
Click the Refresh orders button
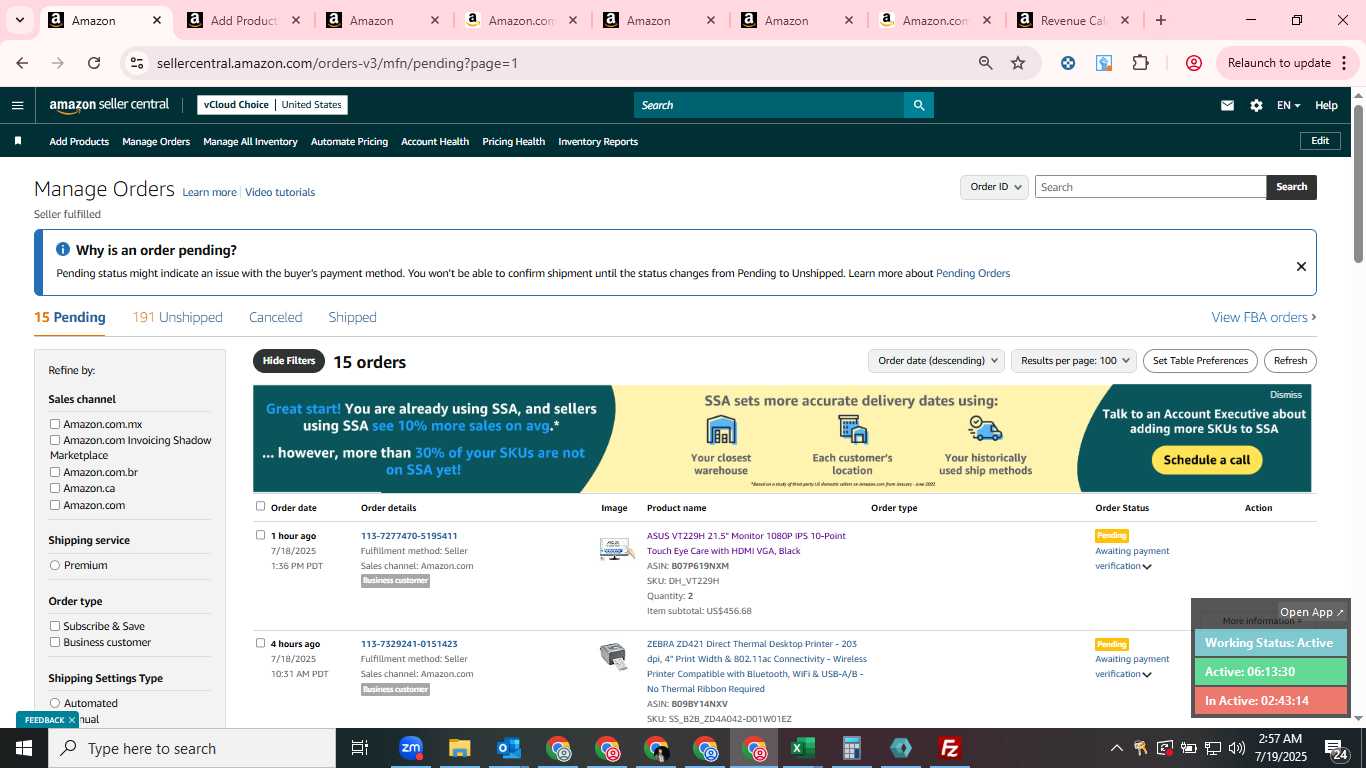point(1290,361)
